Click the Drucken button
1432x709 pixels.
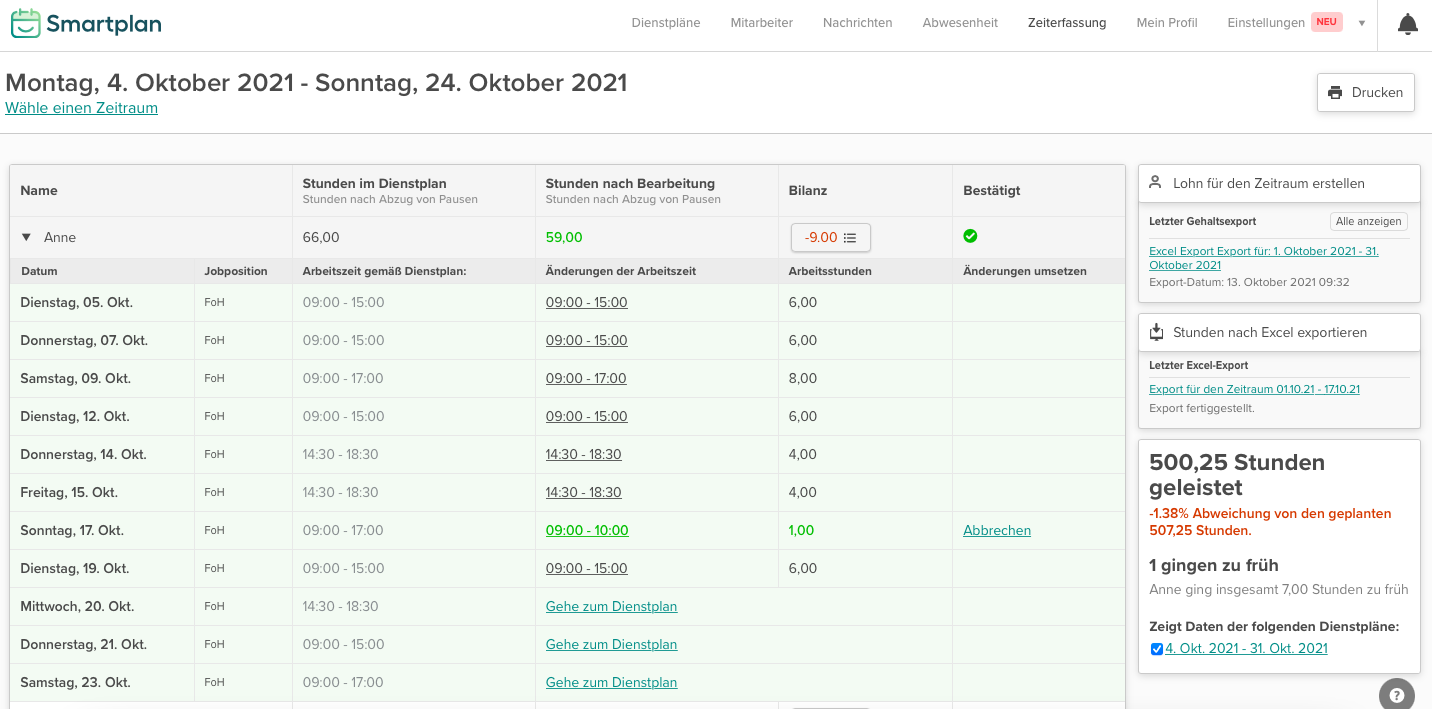click(1365, 92)
